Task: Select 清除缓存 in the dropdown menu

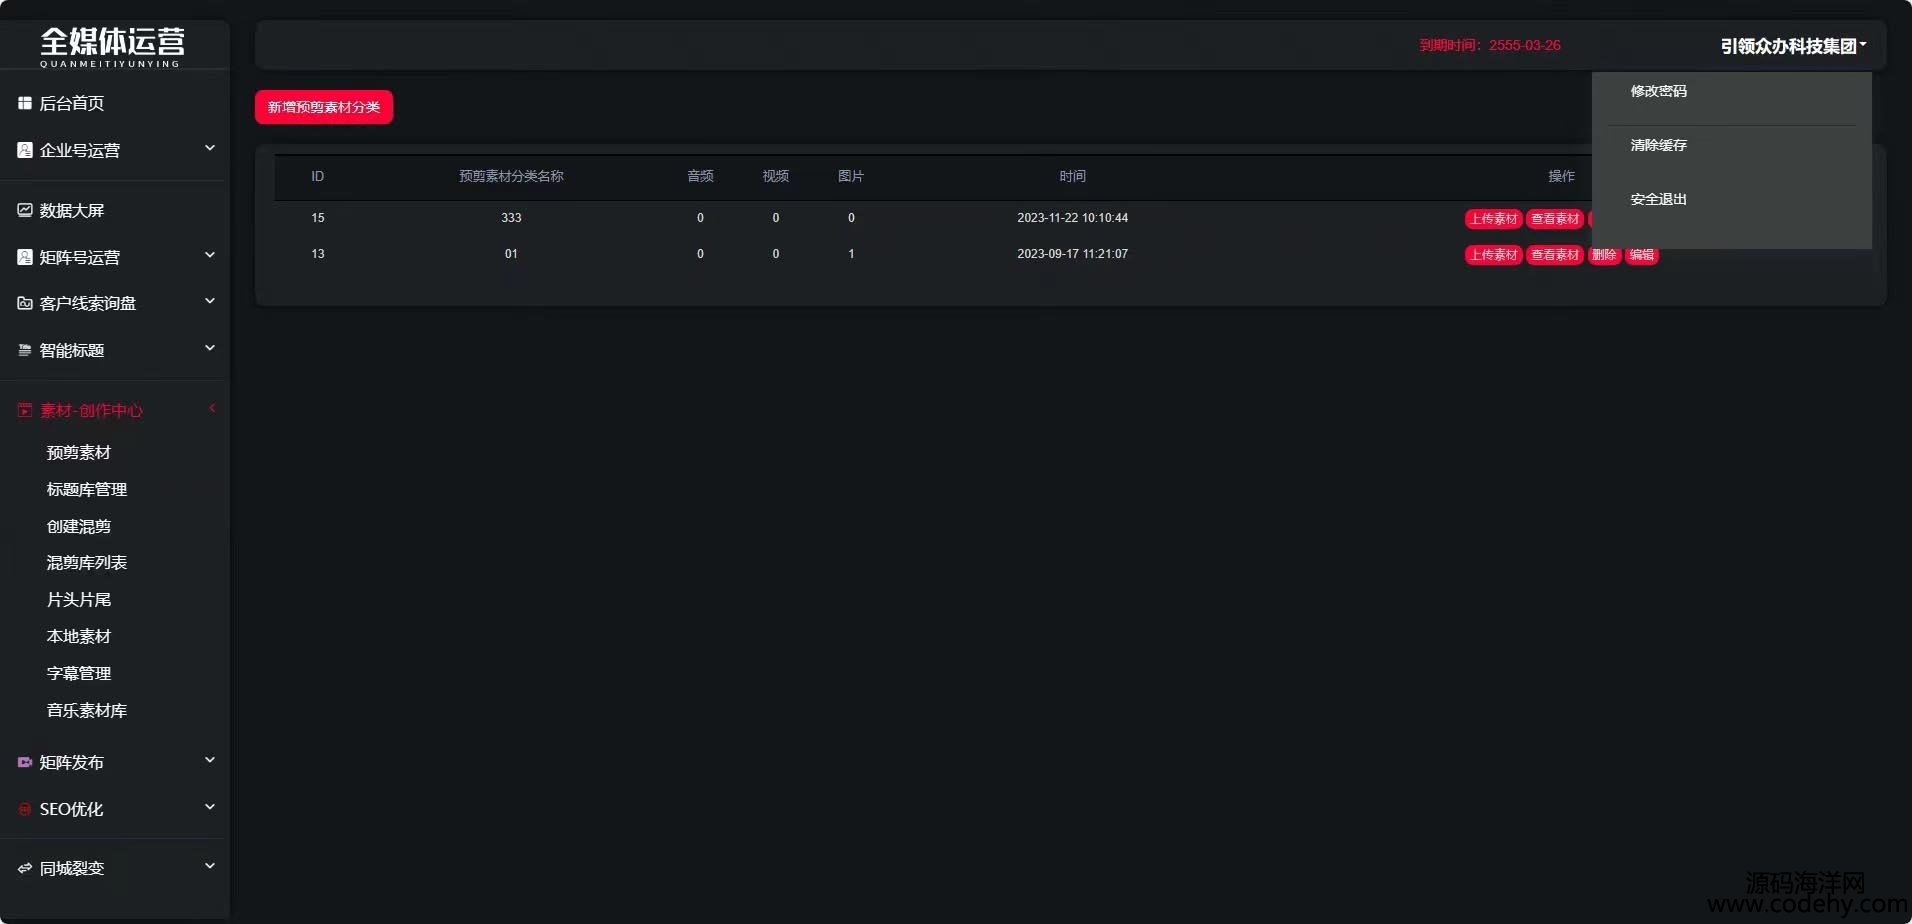Action: [1658, 145]
